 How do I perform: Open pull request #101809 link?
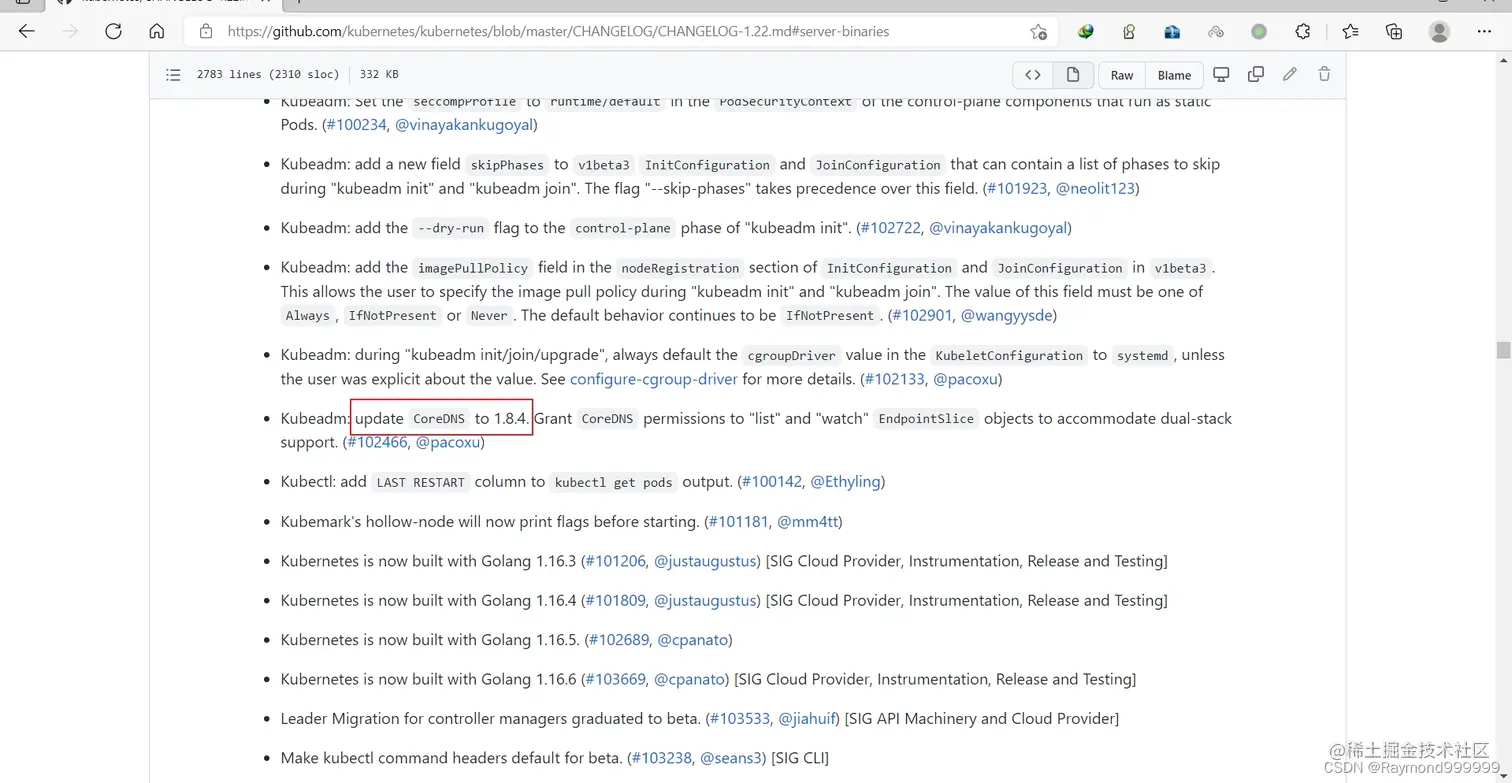[x=615, y=601]
